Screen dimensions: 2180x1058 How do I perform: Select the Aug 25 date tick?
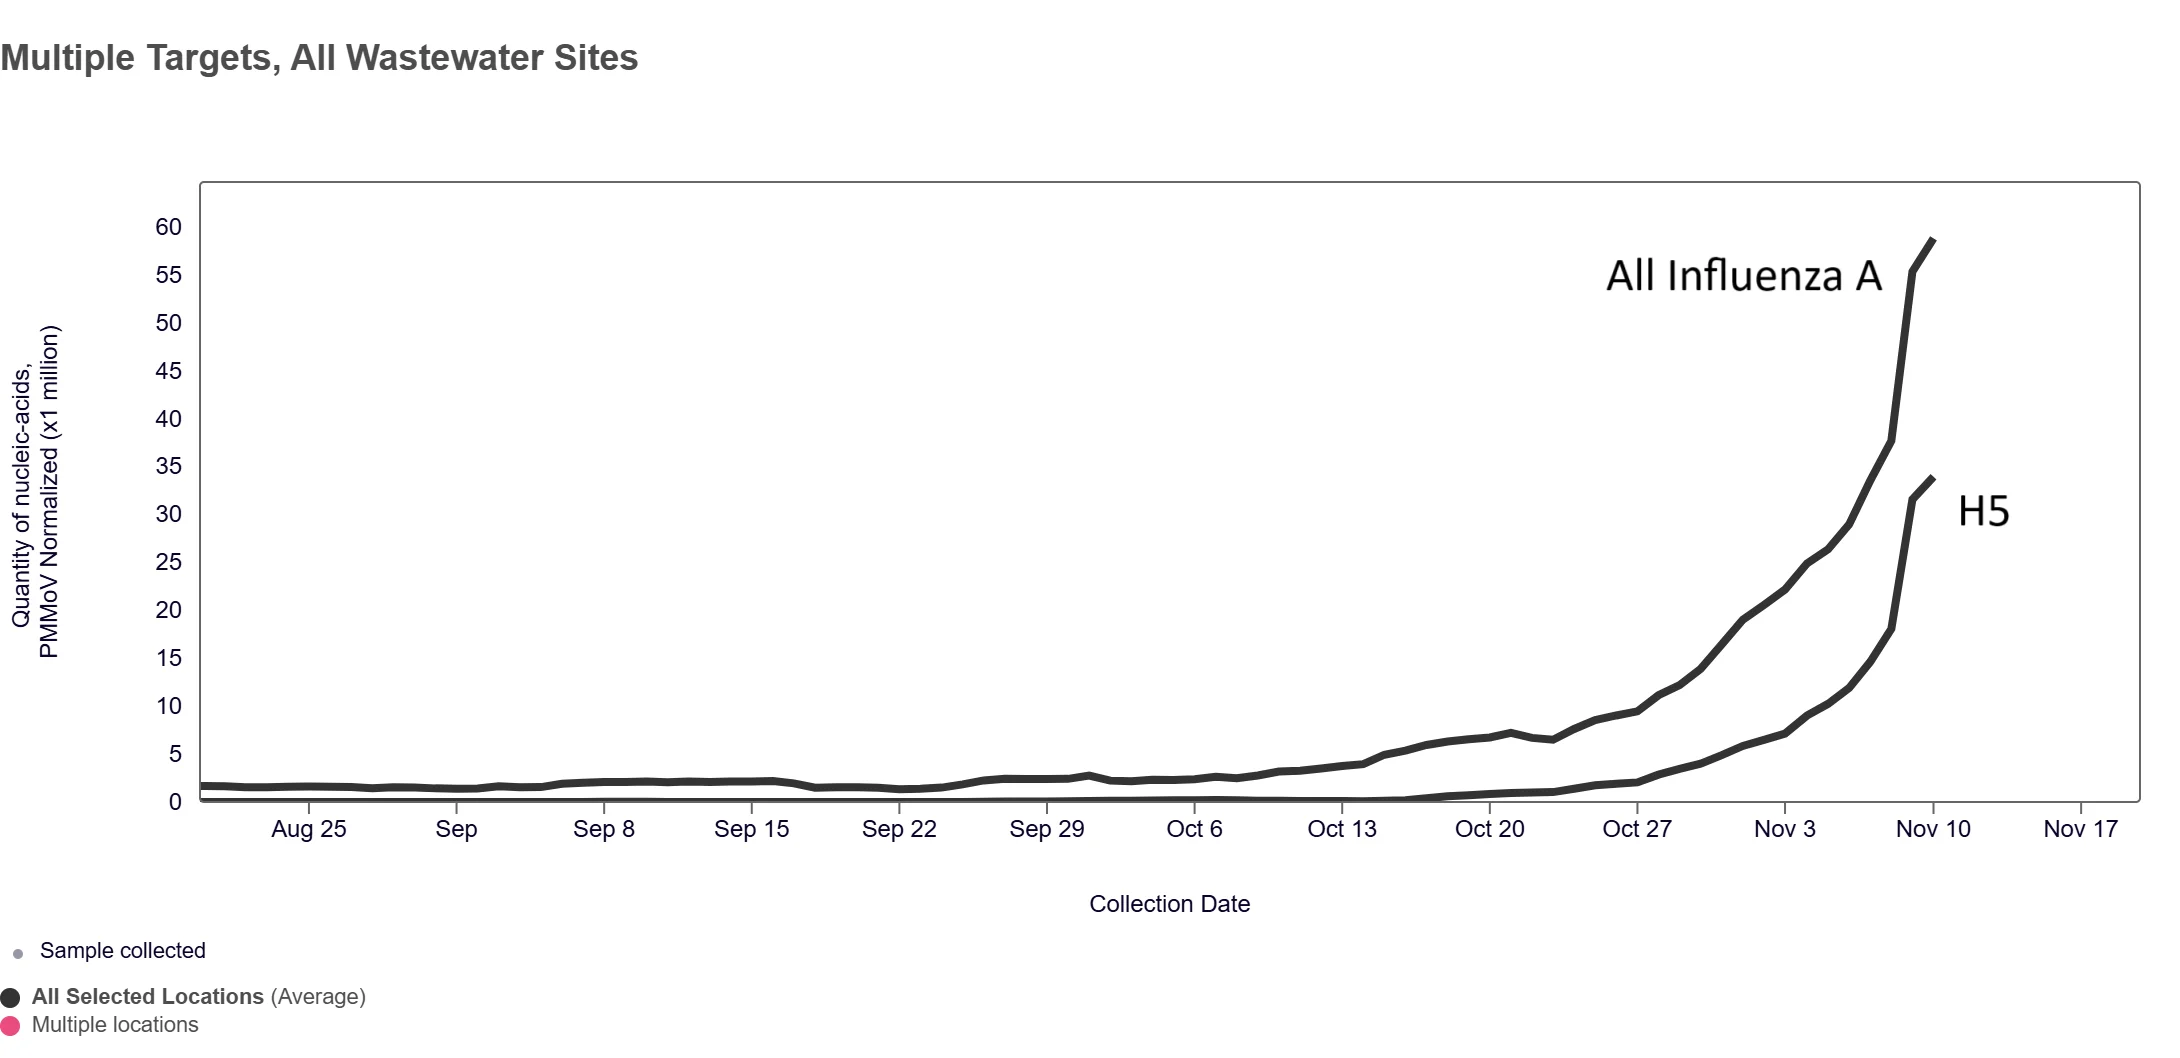click(x=309, y=829)
